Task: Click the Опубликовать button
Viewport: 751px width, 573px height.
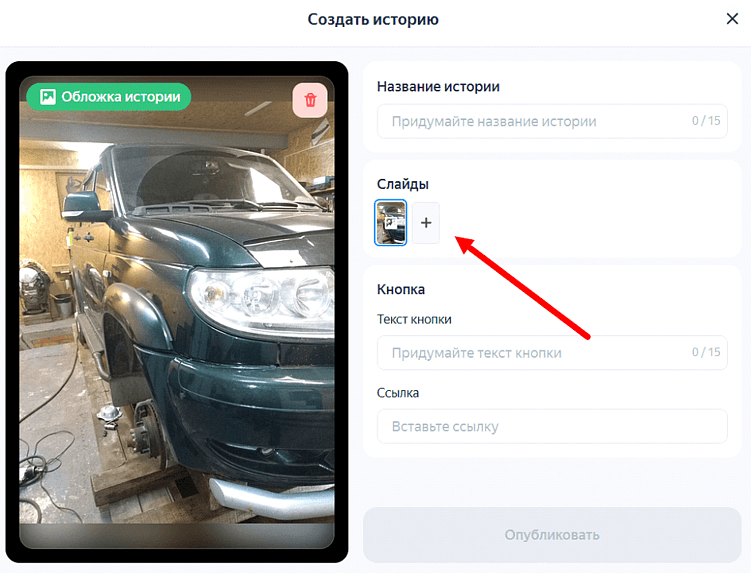Action: [x=552, y=535]
